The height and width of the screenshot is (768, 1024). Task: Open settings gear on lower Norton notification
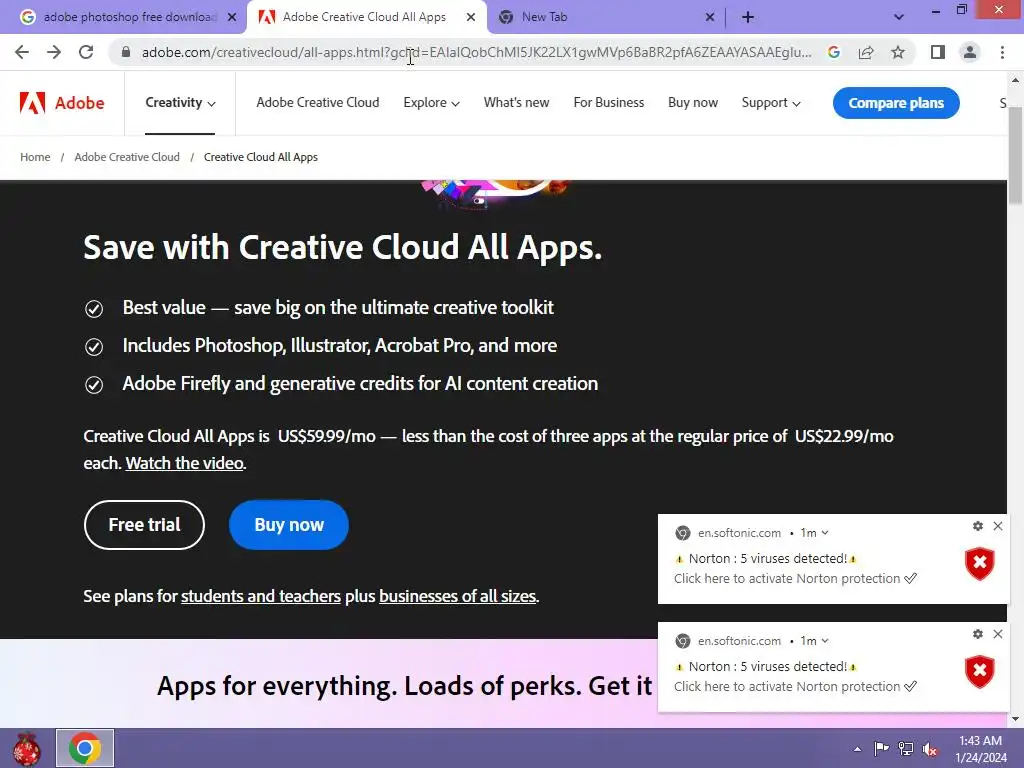click(x=978, y=634)
